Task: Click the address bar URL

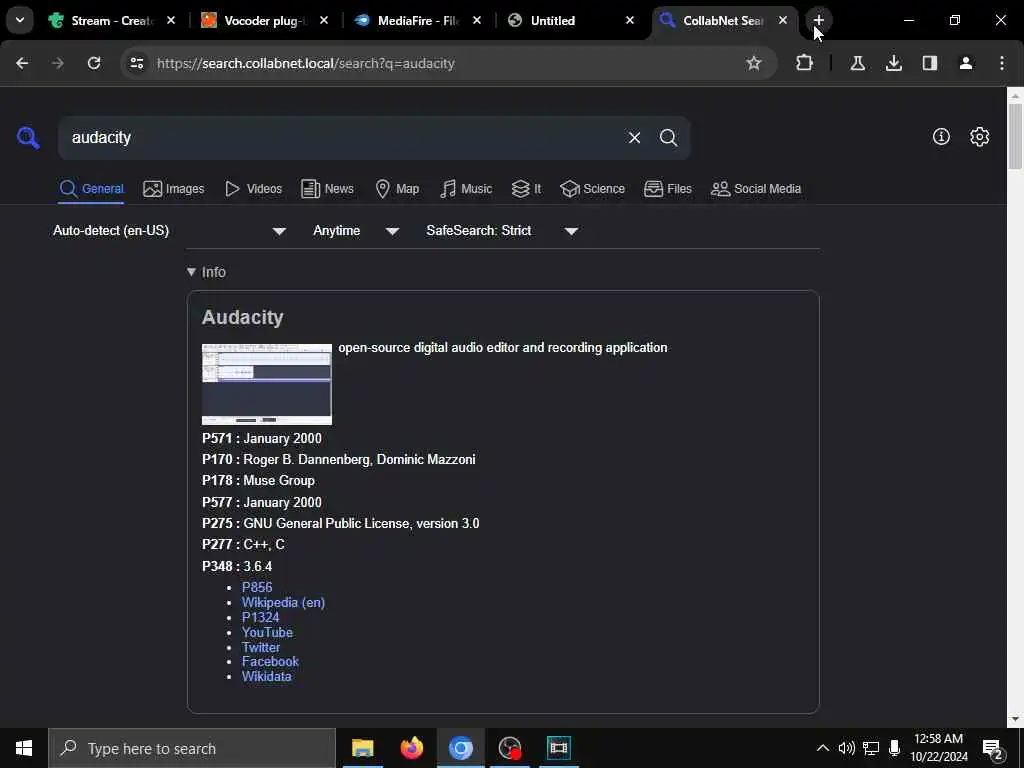Action: coord(306,63)
